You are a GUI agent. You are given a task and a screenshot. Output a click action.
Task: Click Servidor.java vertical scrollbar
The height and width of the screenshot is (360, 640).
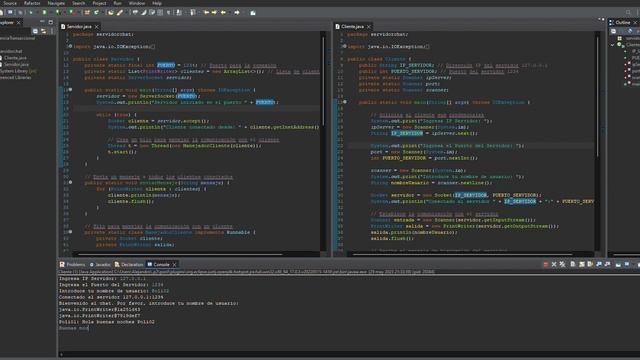[323, 82]
